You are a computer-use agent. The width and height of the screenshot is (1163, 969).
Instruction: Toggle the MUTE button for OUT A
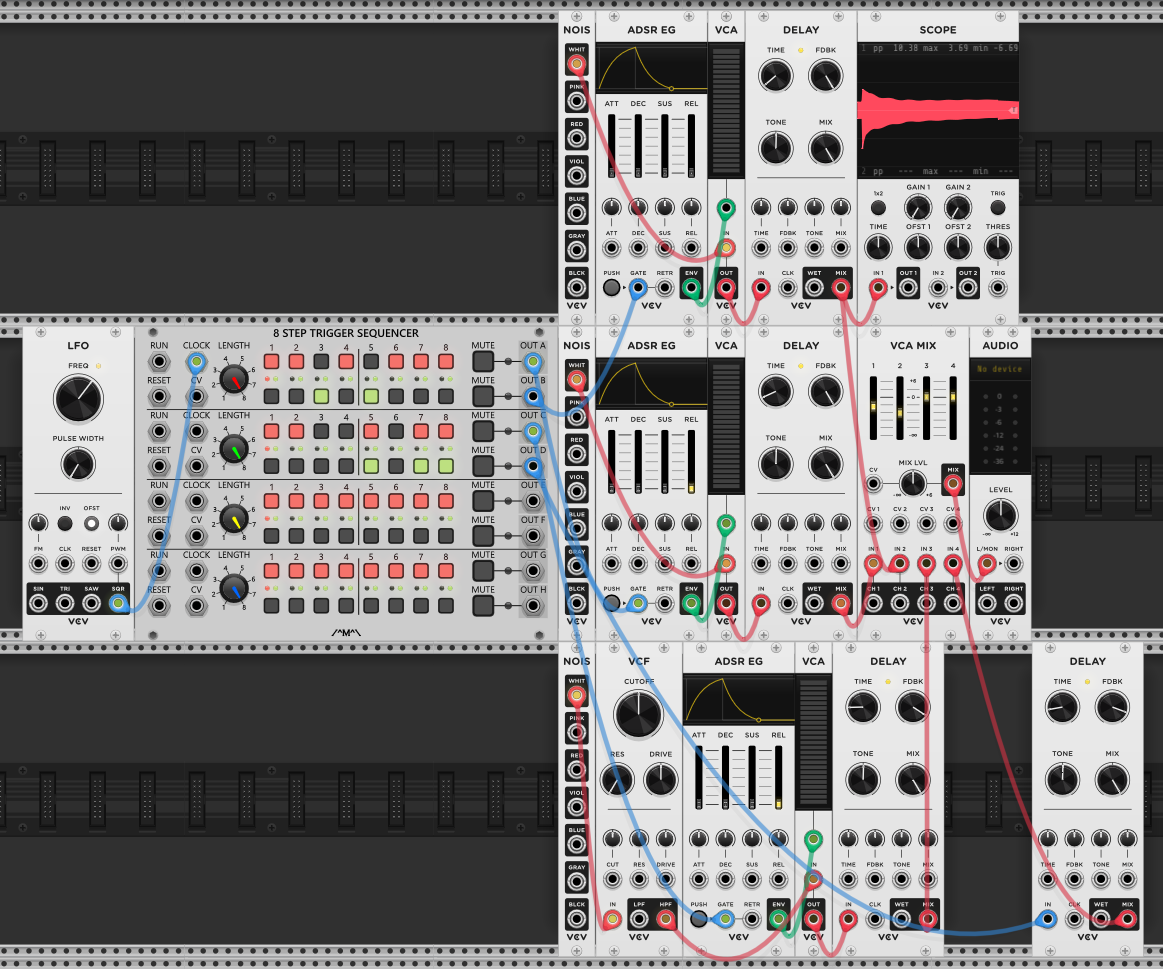(483, 362)
